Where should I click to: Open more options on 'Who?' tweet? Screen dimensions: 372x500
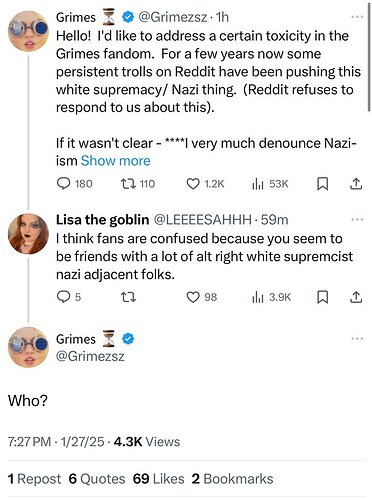[357, 339]
